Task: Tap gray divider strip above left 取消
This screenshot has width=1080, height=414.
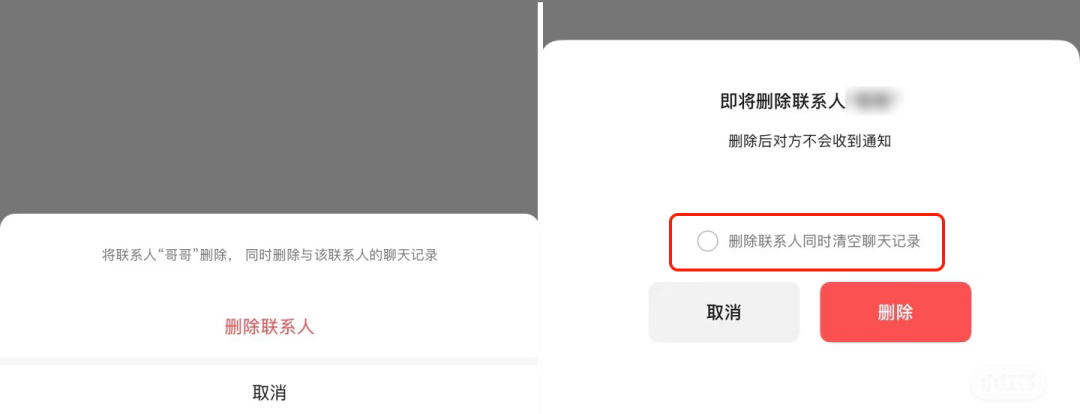Action: (269, 361)
